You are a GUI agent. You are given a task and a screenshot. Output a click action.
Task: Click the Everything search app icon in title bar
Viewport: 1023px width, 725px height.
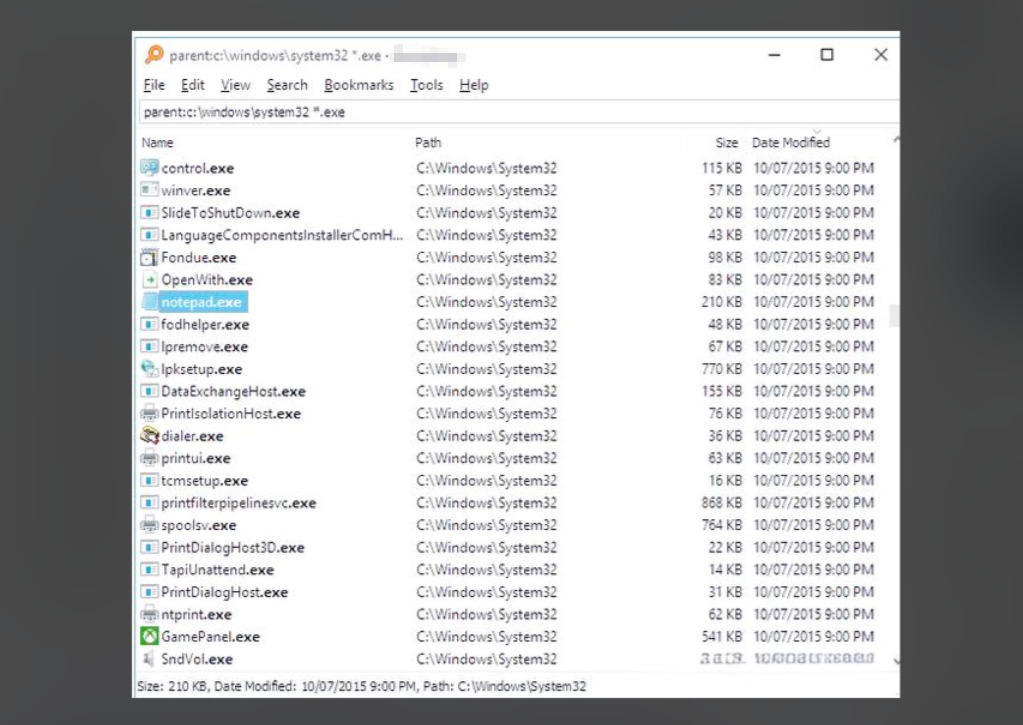(x=154, y=55)
